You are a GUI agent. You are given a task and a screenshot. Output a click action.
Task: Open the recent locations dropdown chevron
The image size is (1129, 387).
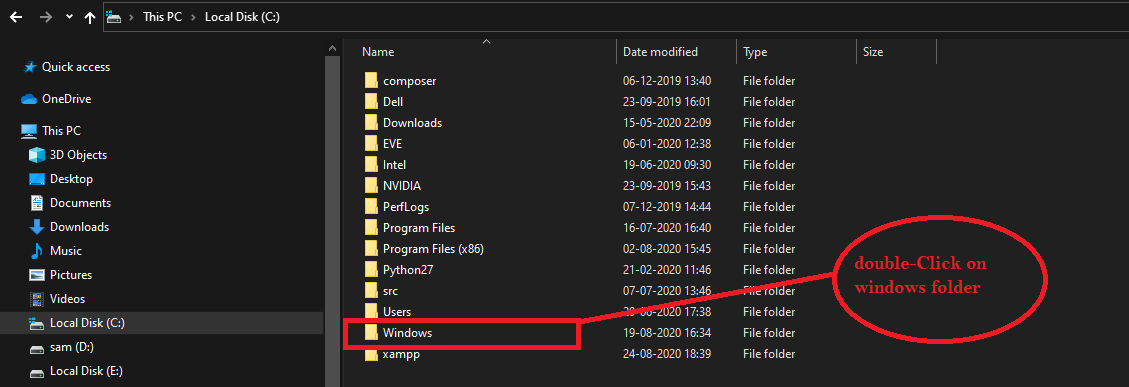pos(69,17)
